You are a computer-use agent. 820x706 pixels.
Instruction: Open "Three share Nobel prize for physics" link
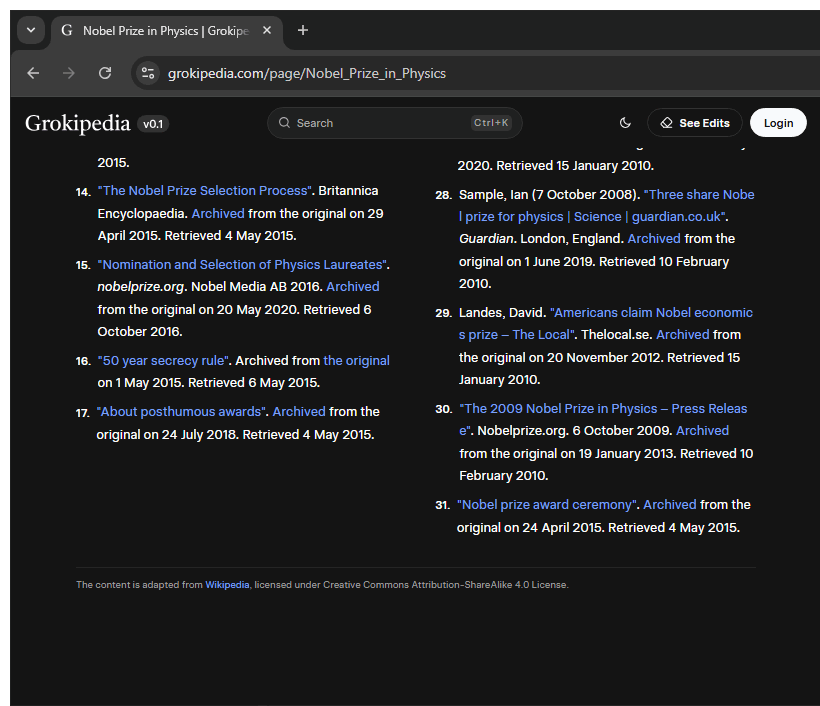pos(607,206)
